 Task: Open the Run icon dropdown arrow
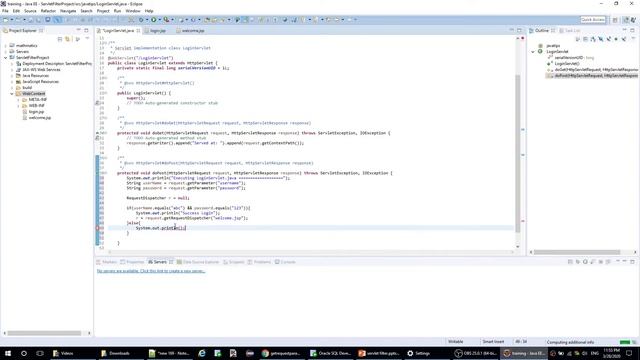point(160,20)
